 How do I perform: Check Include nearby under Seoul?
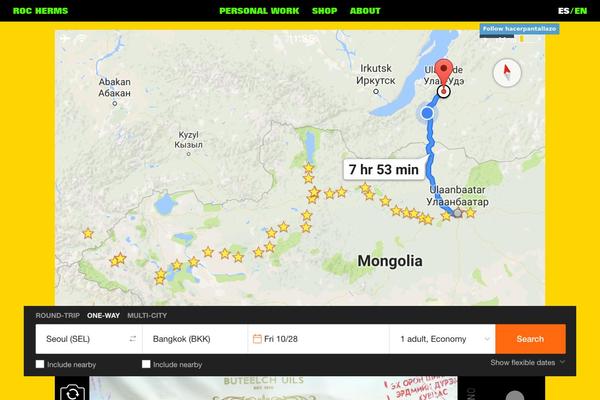tap(40, 364)
